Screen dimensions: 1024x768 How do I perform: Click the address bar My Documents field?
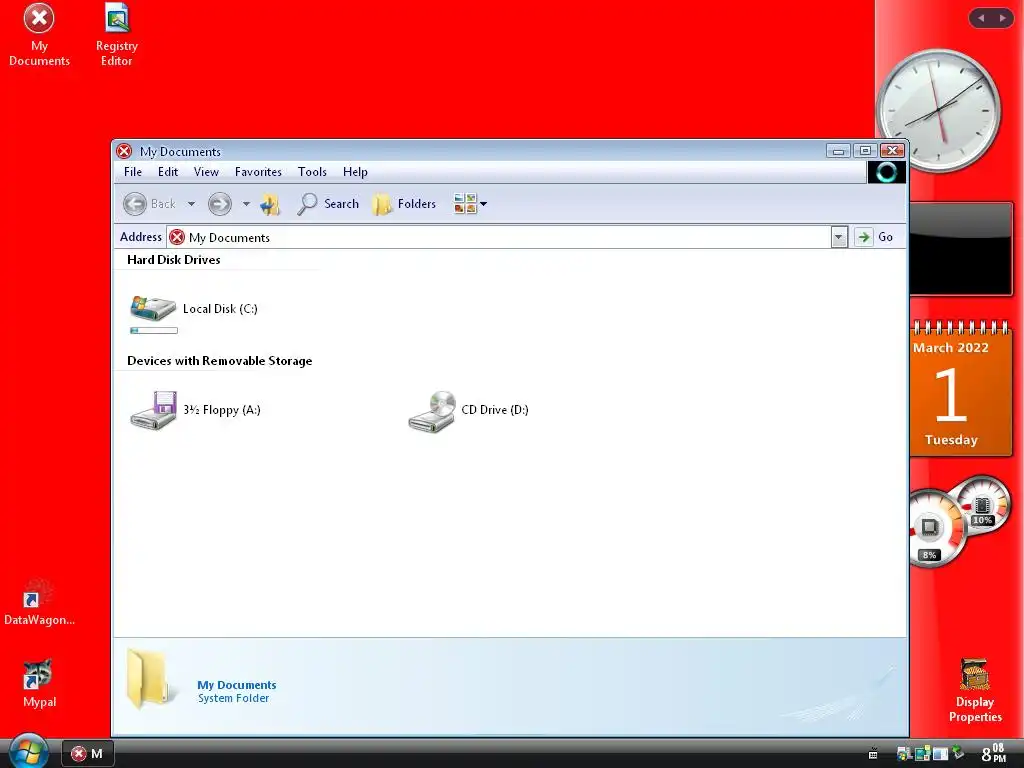click(x=498, y=237)
